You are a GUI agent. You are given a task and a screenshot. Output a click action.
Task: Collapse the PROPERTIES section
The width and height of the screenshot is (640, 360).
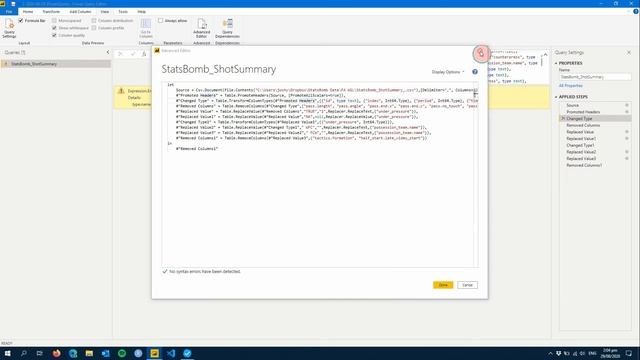point(556,63)
